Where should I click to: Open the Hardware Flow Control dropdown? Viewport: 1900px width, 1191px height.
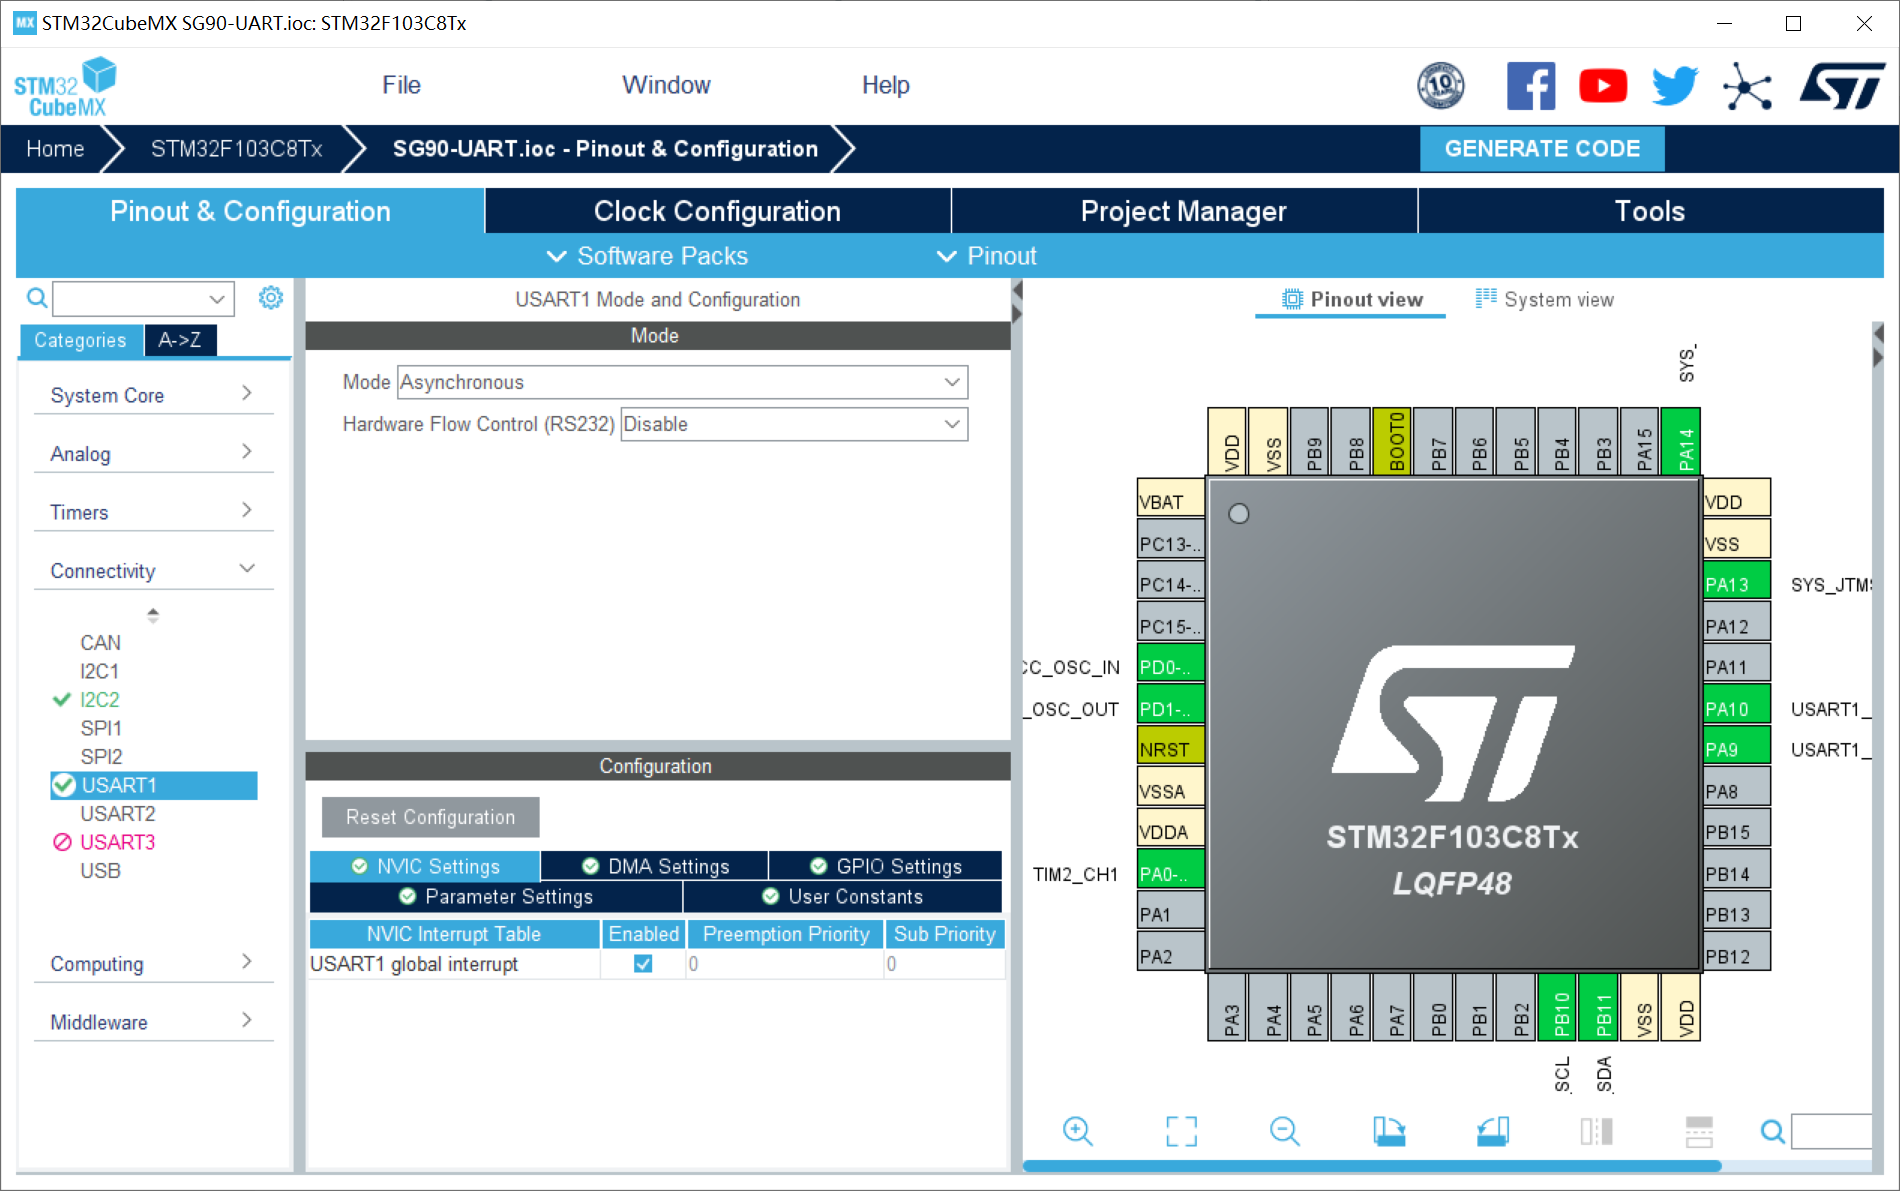pyautogui.click(x=794, y=424)
